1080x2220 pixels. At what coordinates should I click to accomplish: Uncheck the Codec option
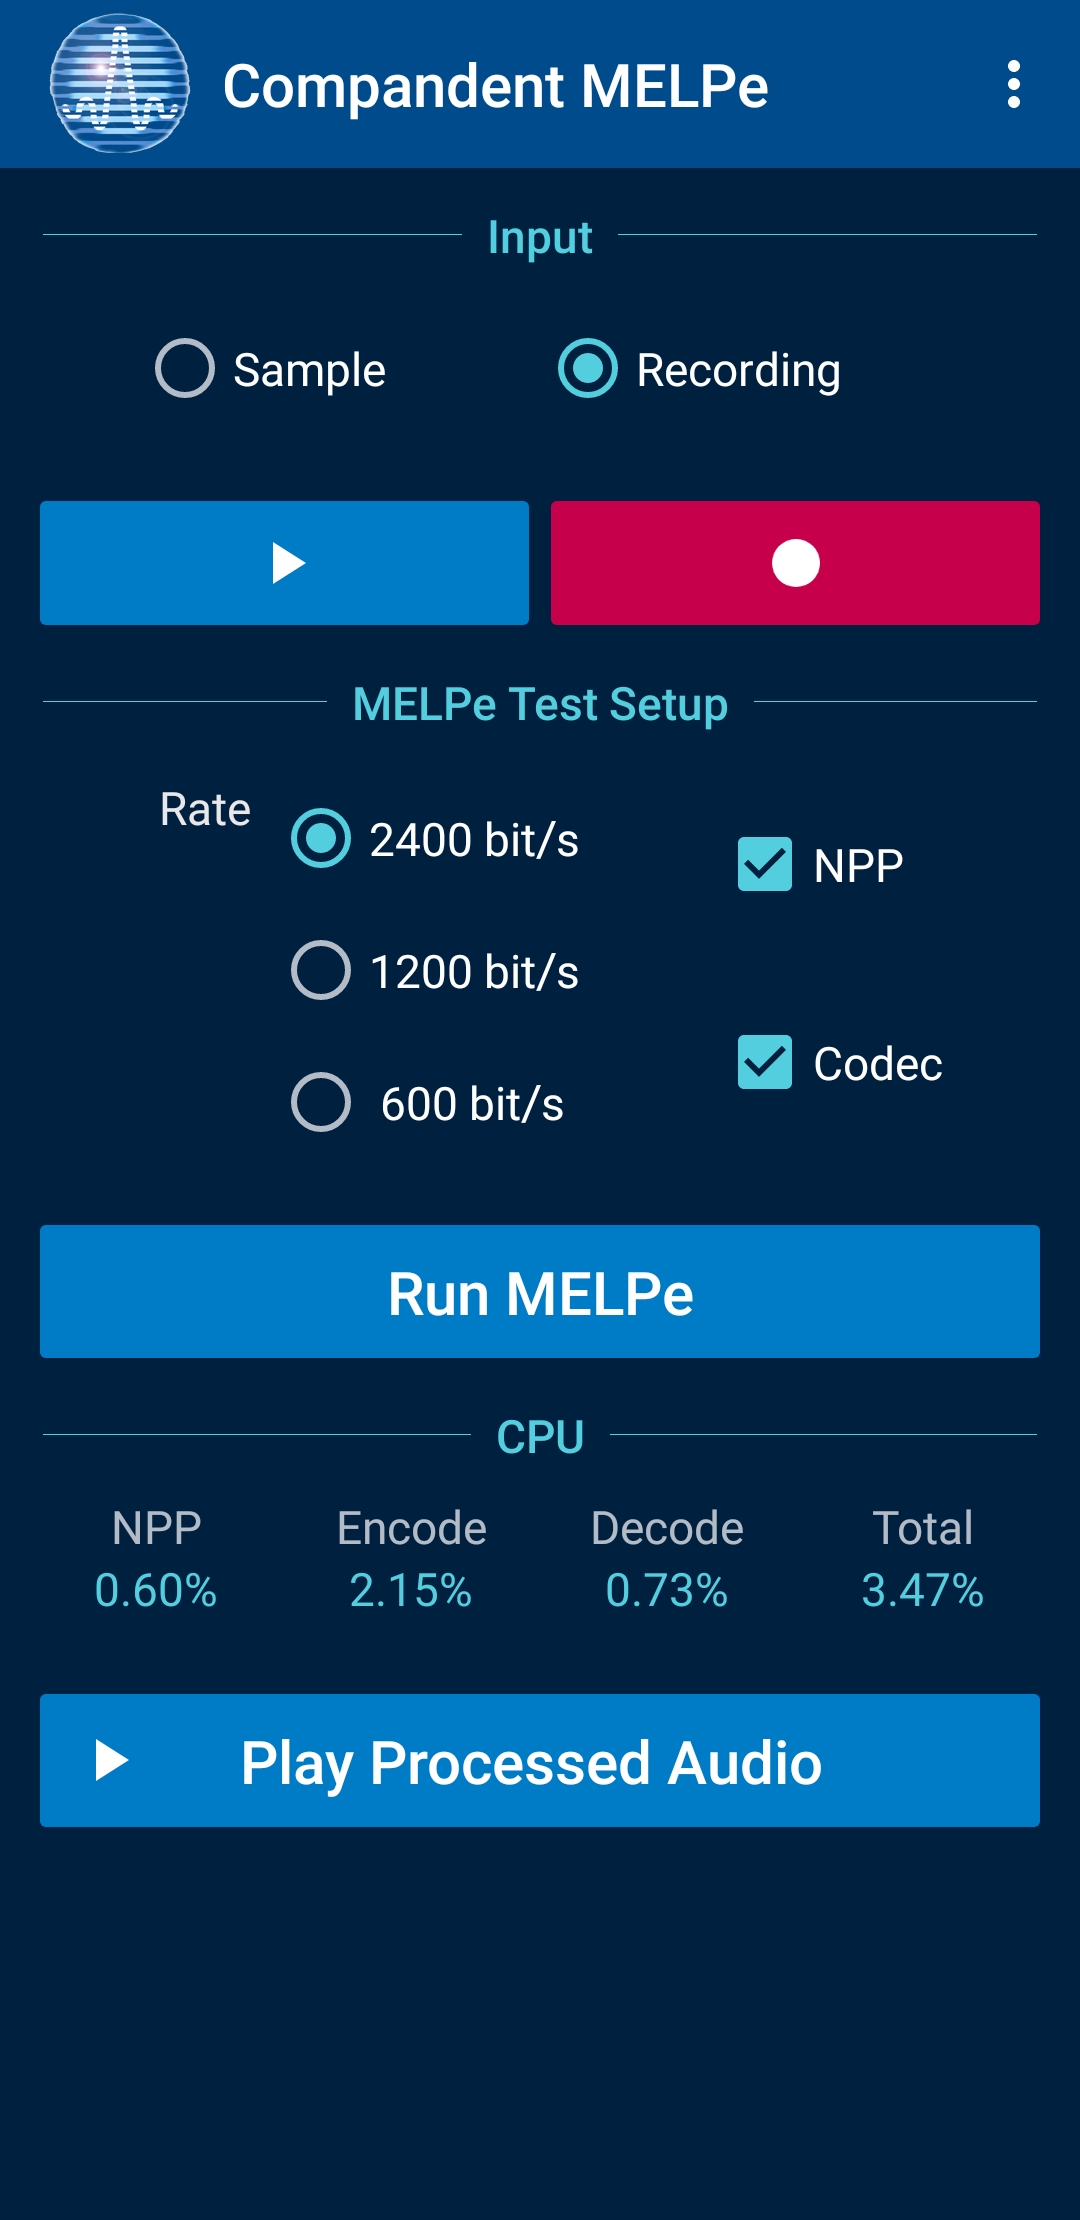765,1063
